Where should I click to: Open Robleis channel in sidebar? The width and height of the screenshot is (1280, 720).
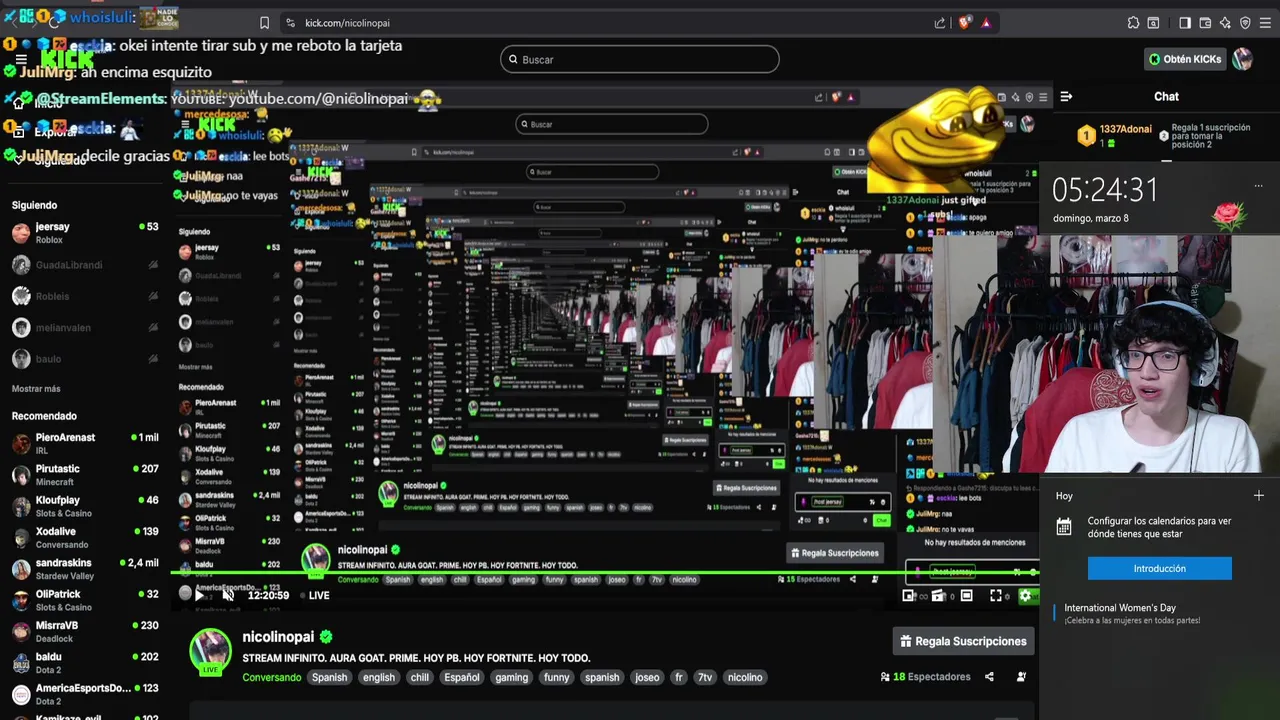(85, 296)
